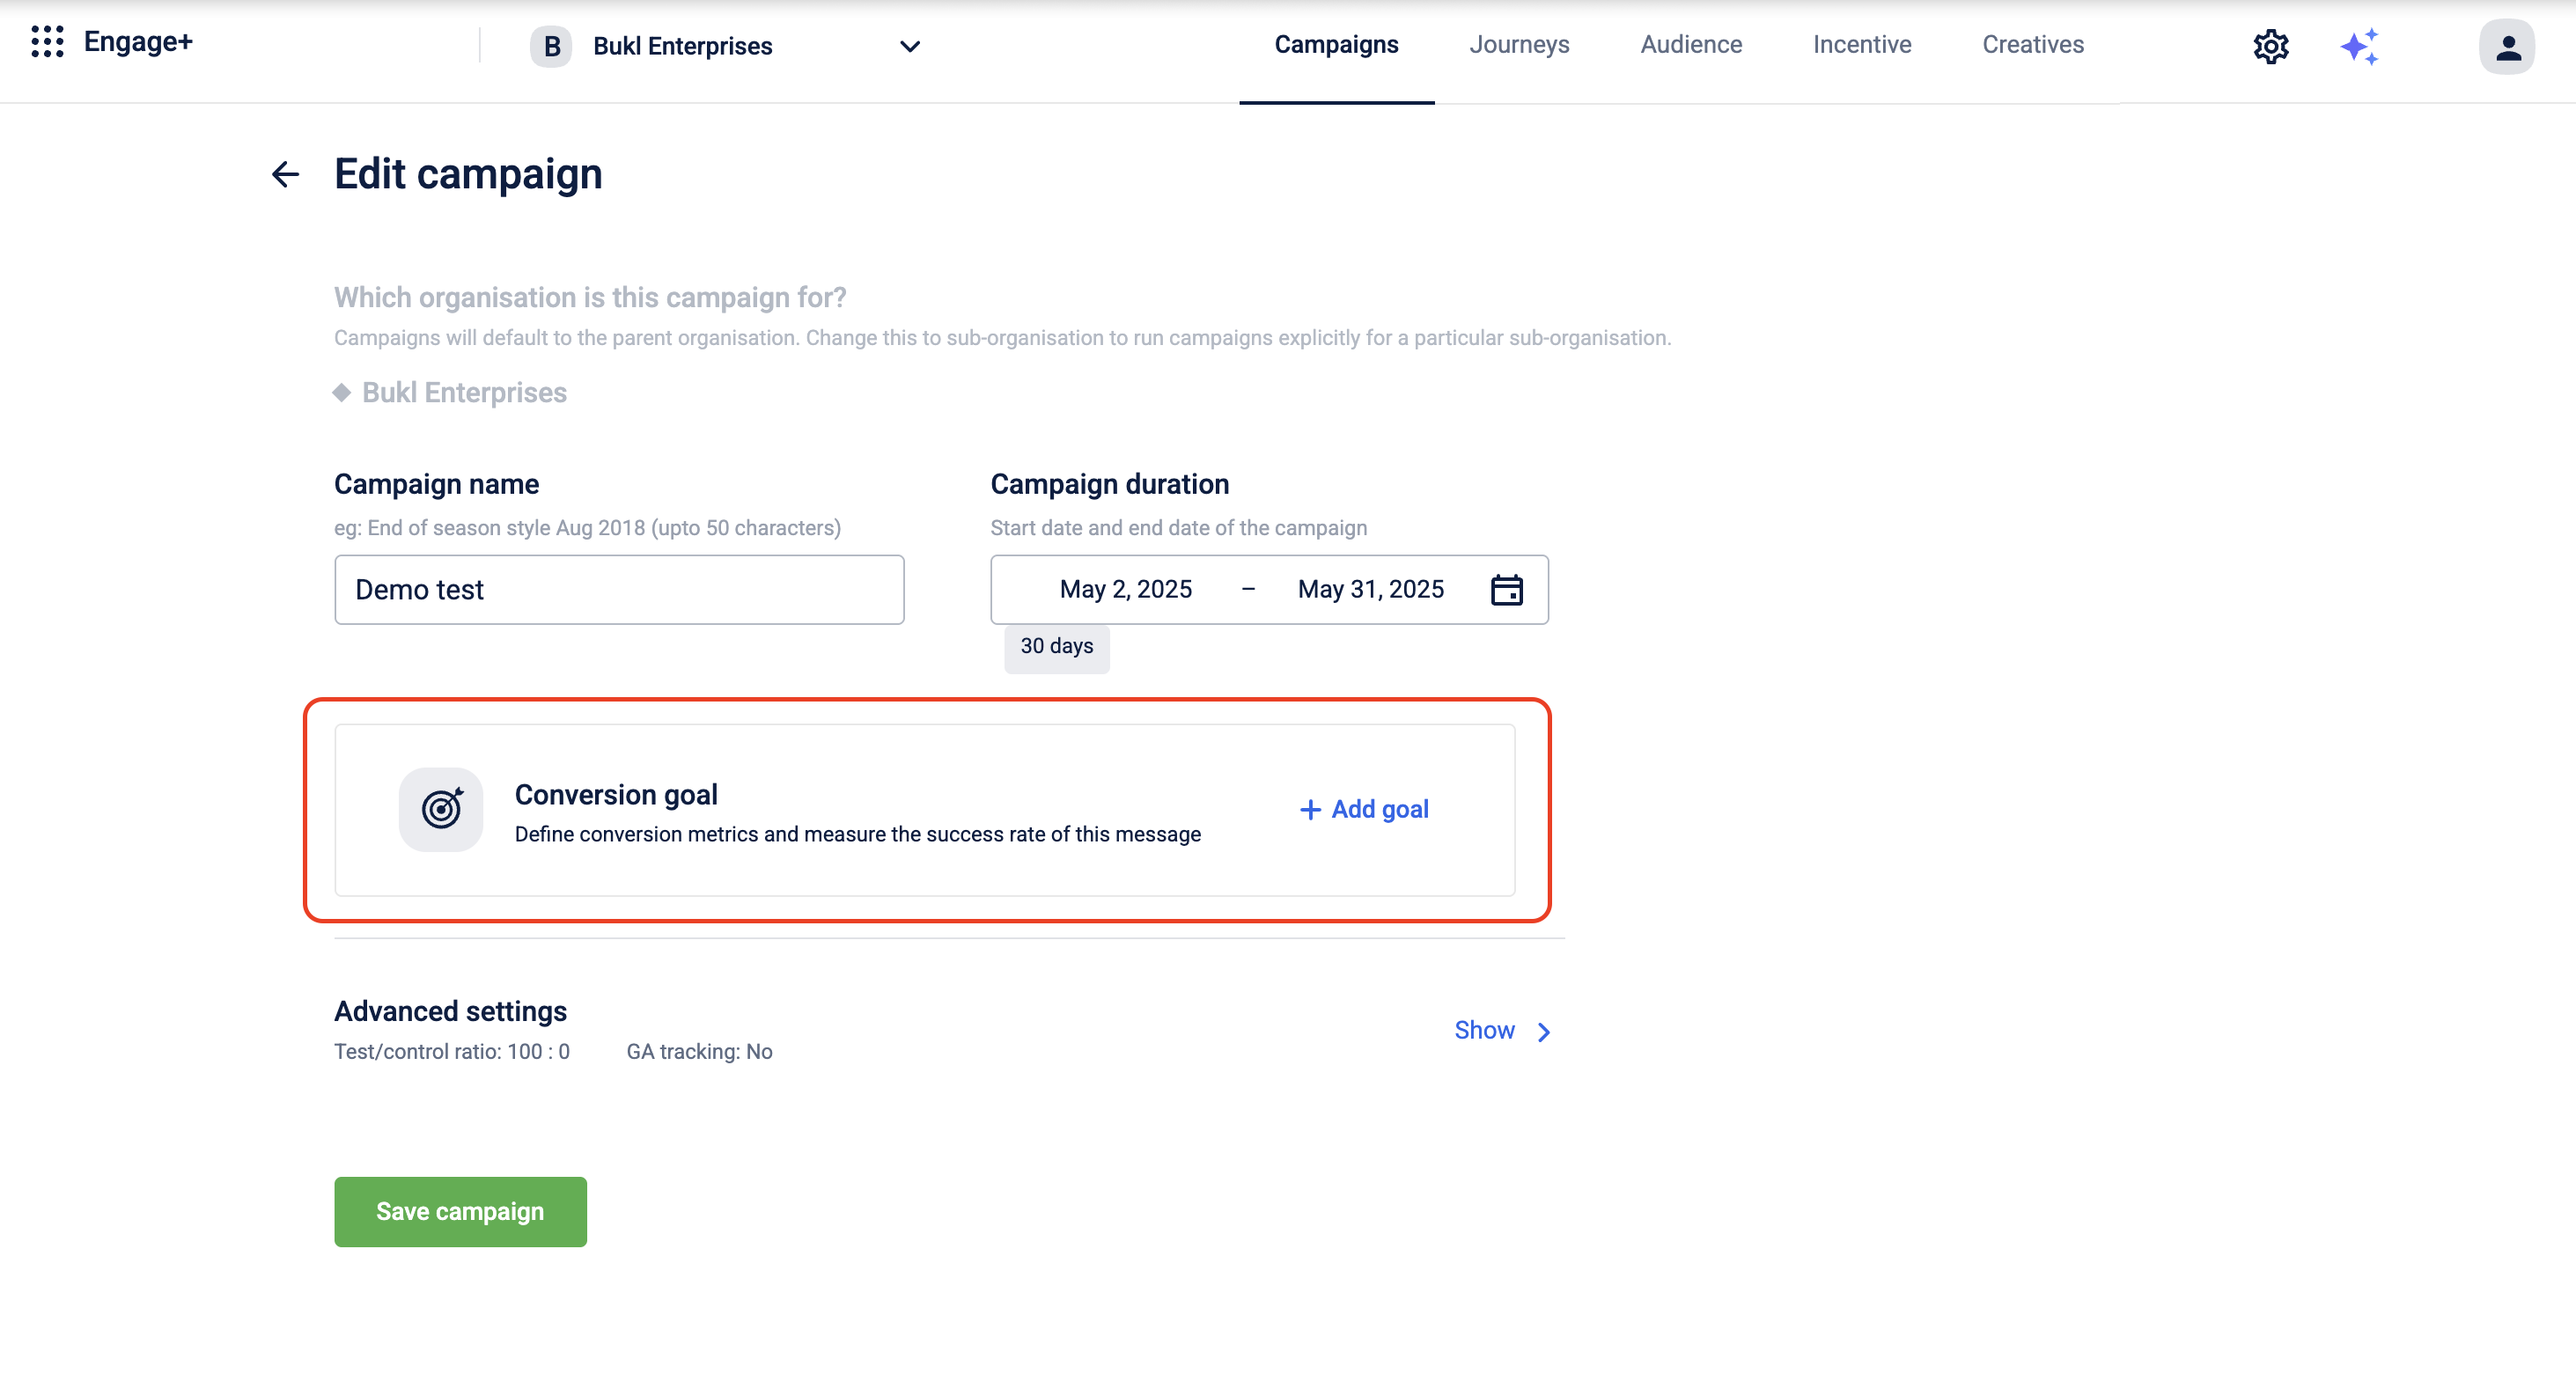Image resolution: width=2576 pixels, height=1396 pixels.
Task: Click the settings gear icon
Action: point(2270,46)
